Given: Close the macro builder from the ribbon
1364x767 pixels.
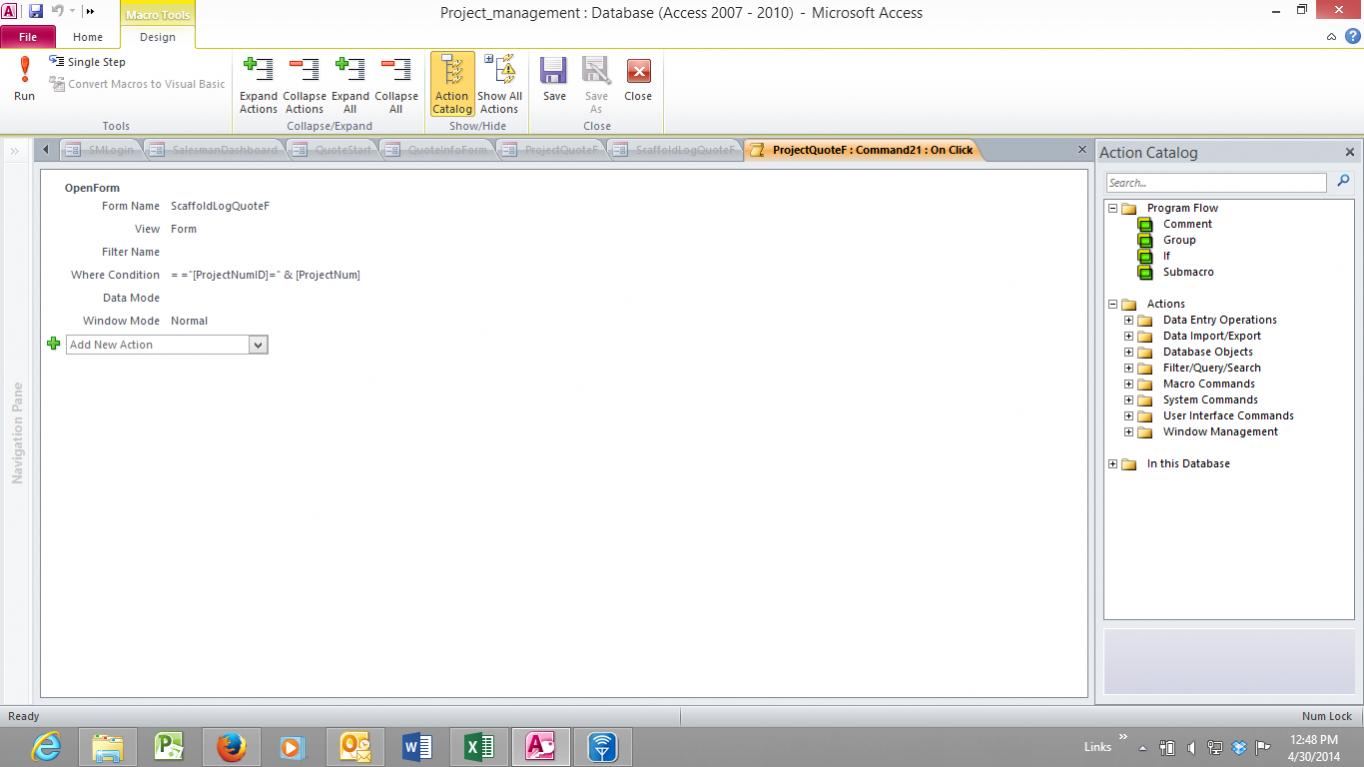Looking at the screenshot, I should click(638, 79).
